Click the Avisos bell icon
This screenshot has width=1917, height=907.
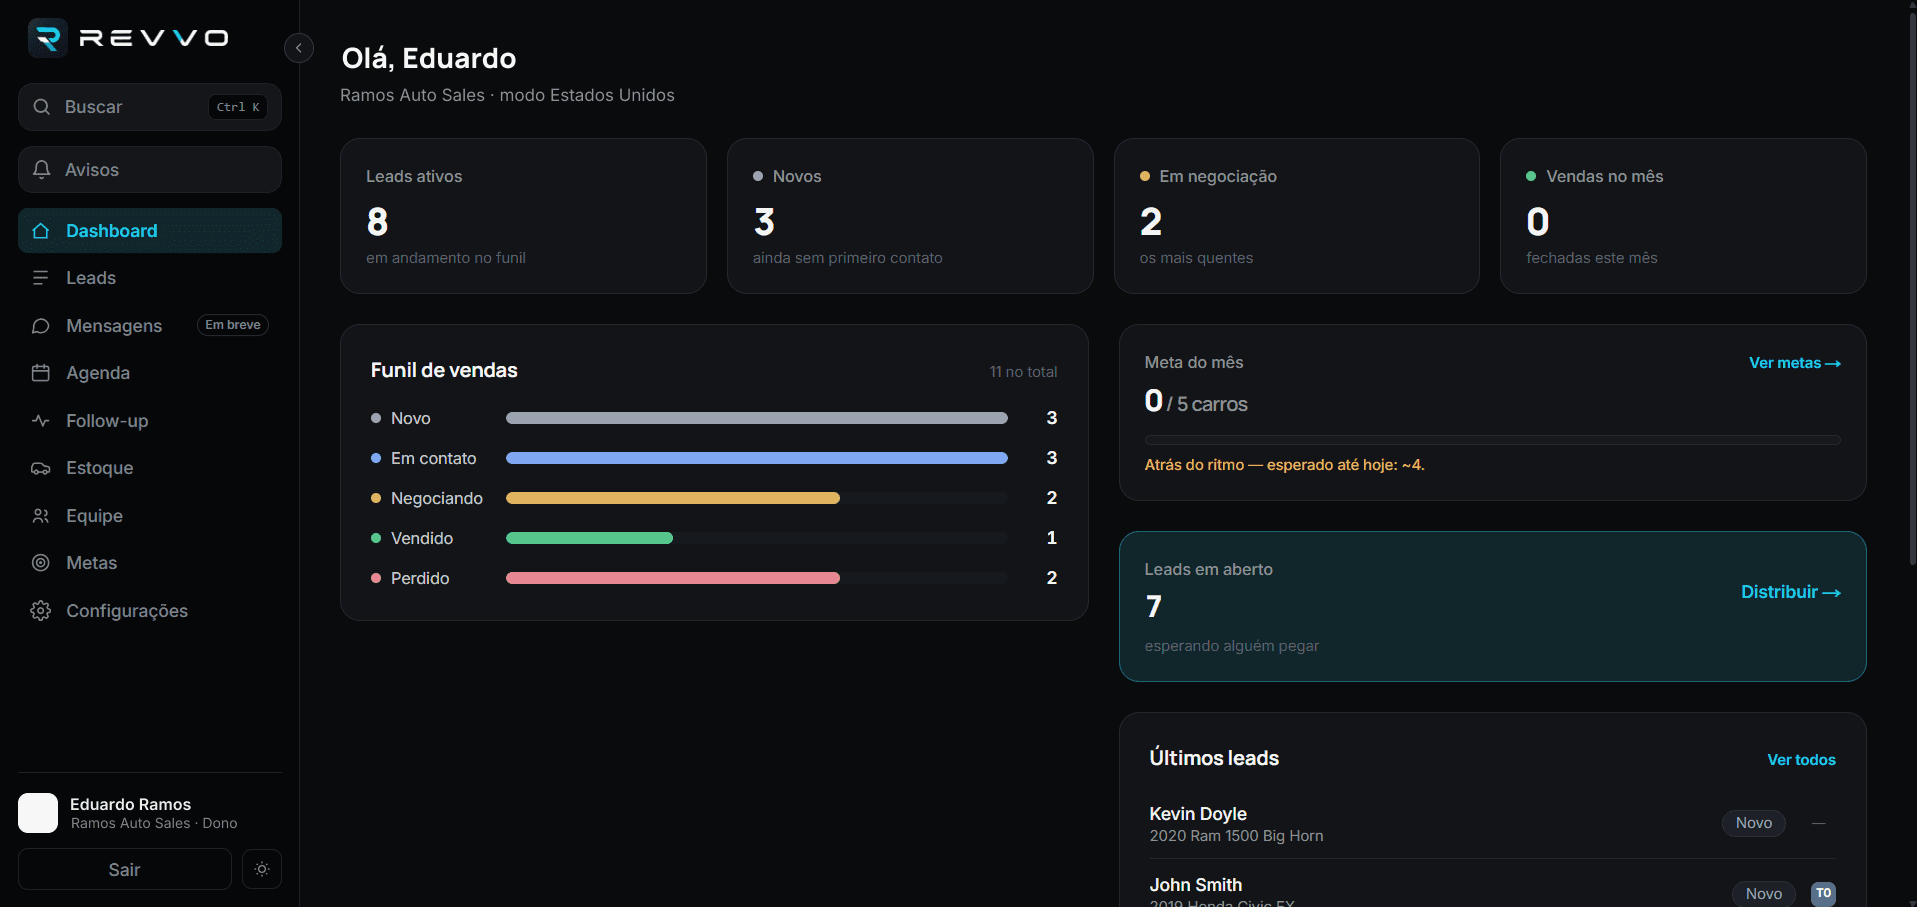click(41, 170)
